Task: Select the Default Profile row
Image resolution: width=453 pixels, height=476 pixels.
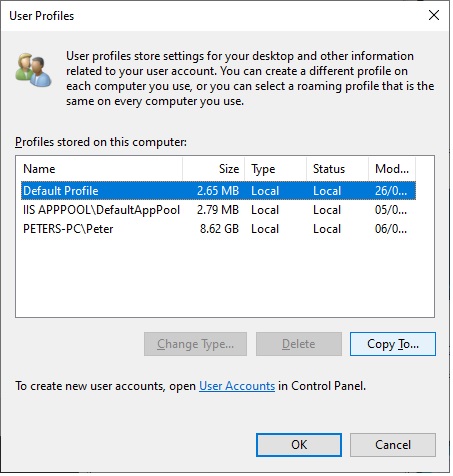Action: point(219,192)
